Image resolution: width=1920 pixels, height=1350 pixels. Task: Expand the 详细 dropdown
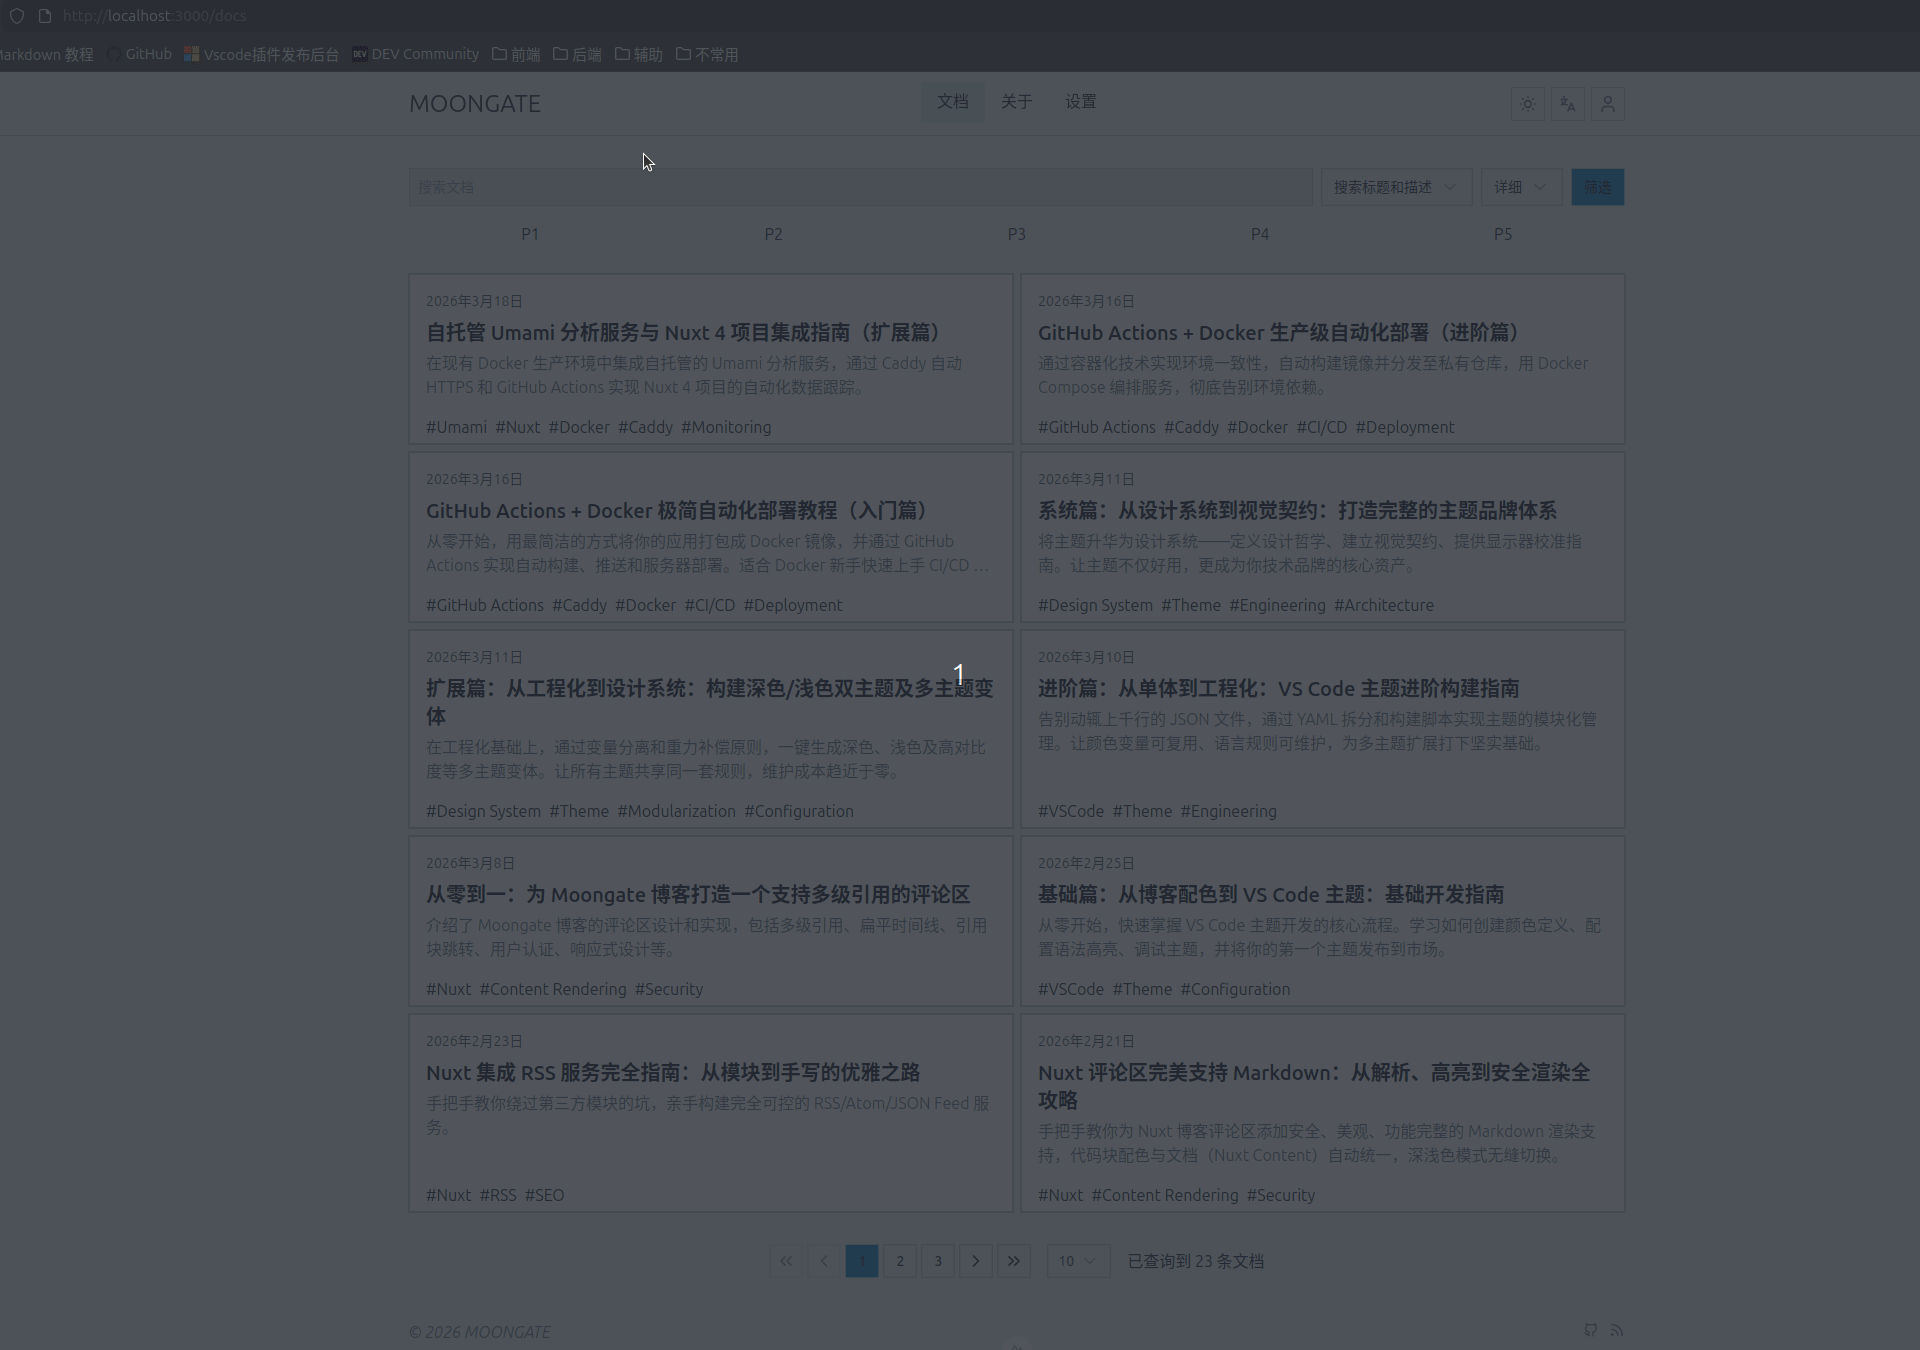pyautogui.click(x=1519, y=187)
